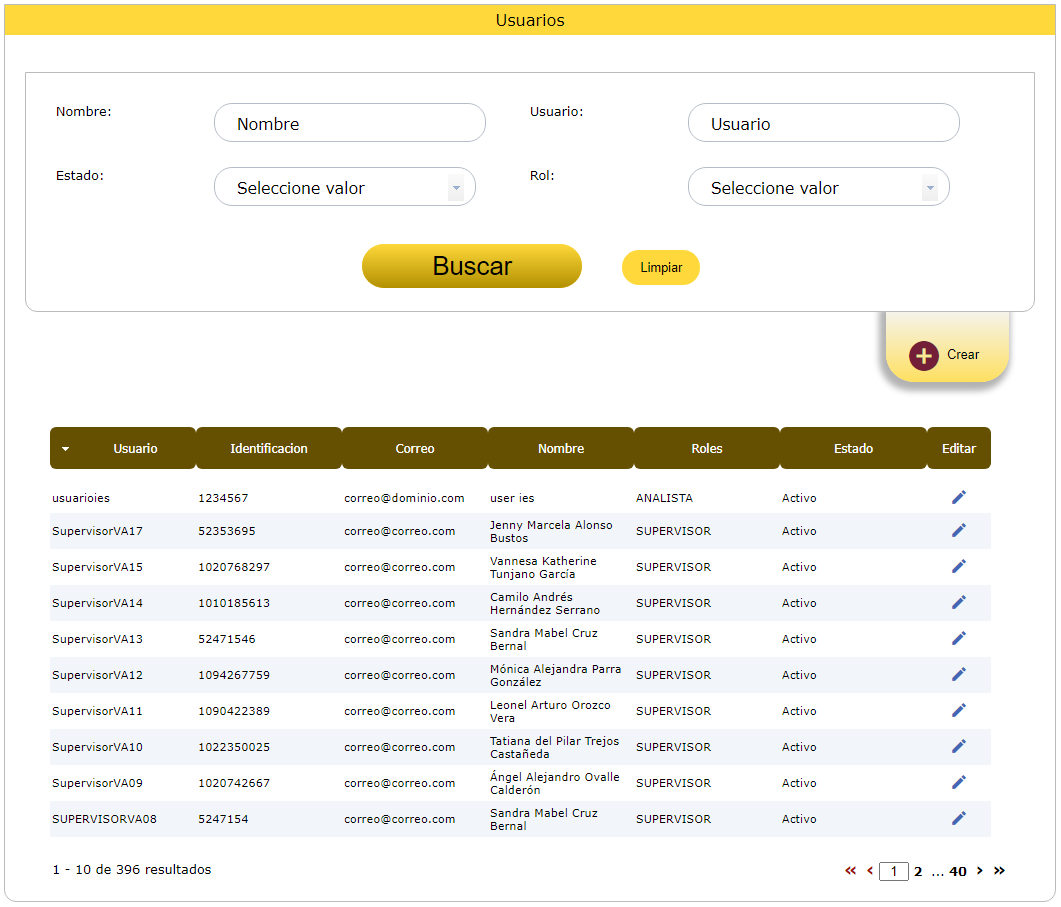
Task: Focus the Nombre text field
Action: point(349,123)
